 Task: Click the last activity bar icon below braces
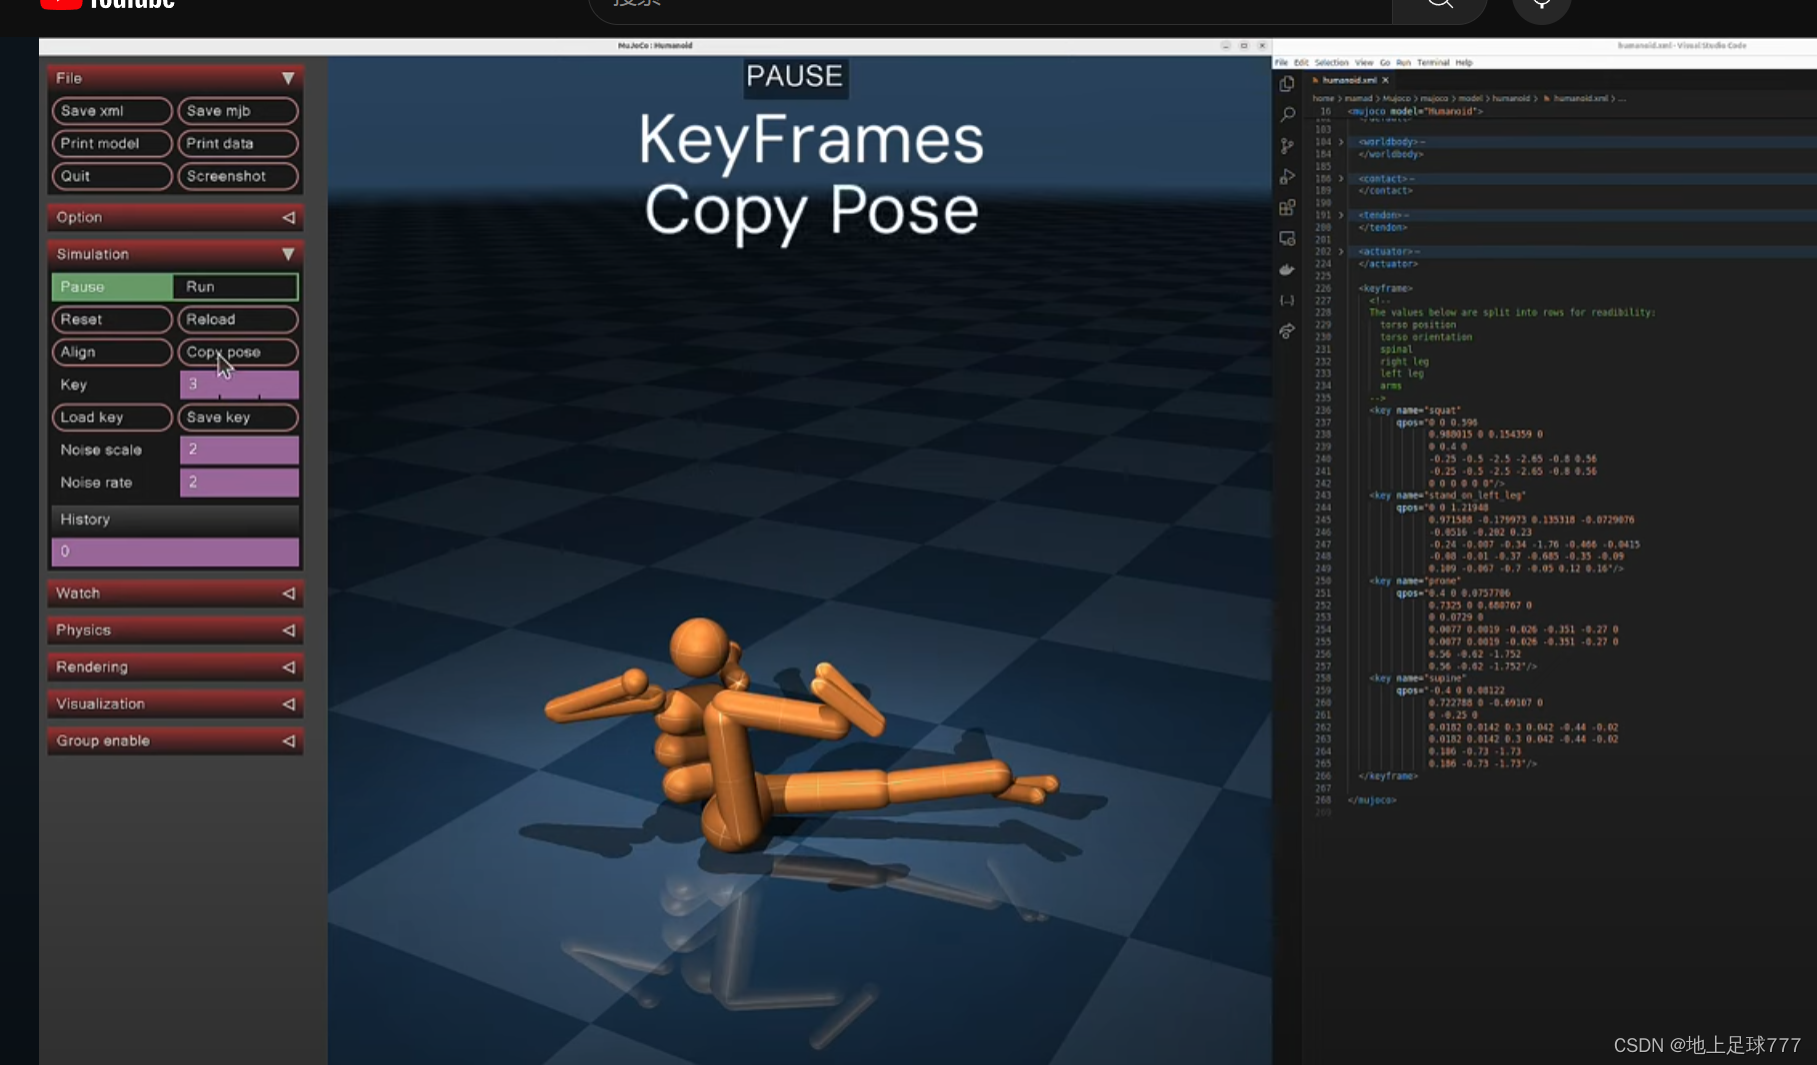(x=1287, y=331)
